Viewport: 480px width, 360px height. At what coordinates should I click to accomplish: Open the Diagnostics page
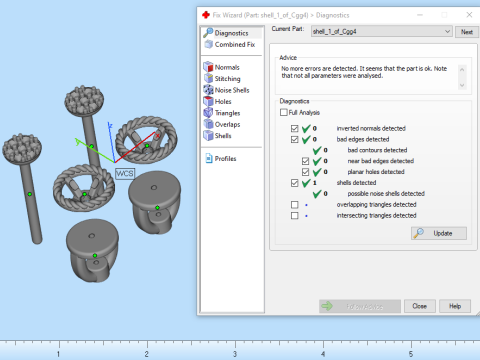[x=232, y=33]
